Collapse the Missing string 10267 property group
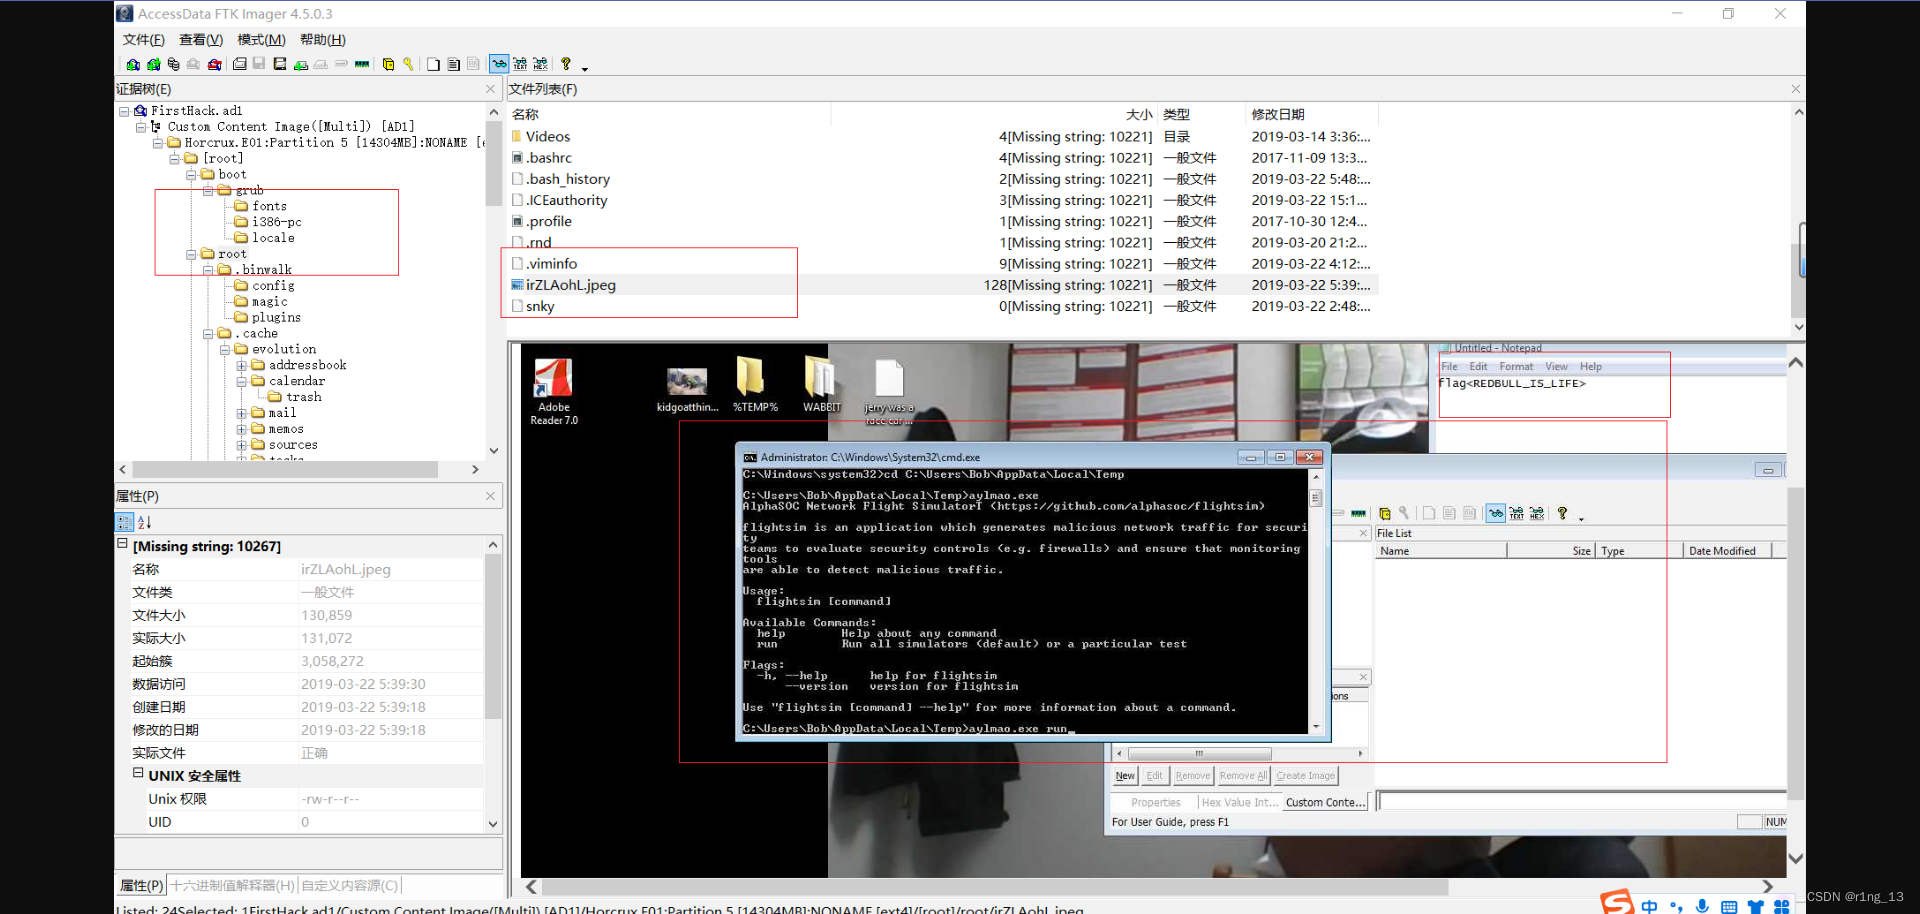The height and width of the screenshot is (914, 1920). [122, 544]
